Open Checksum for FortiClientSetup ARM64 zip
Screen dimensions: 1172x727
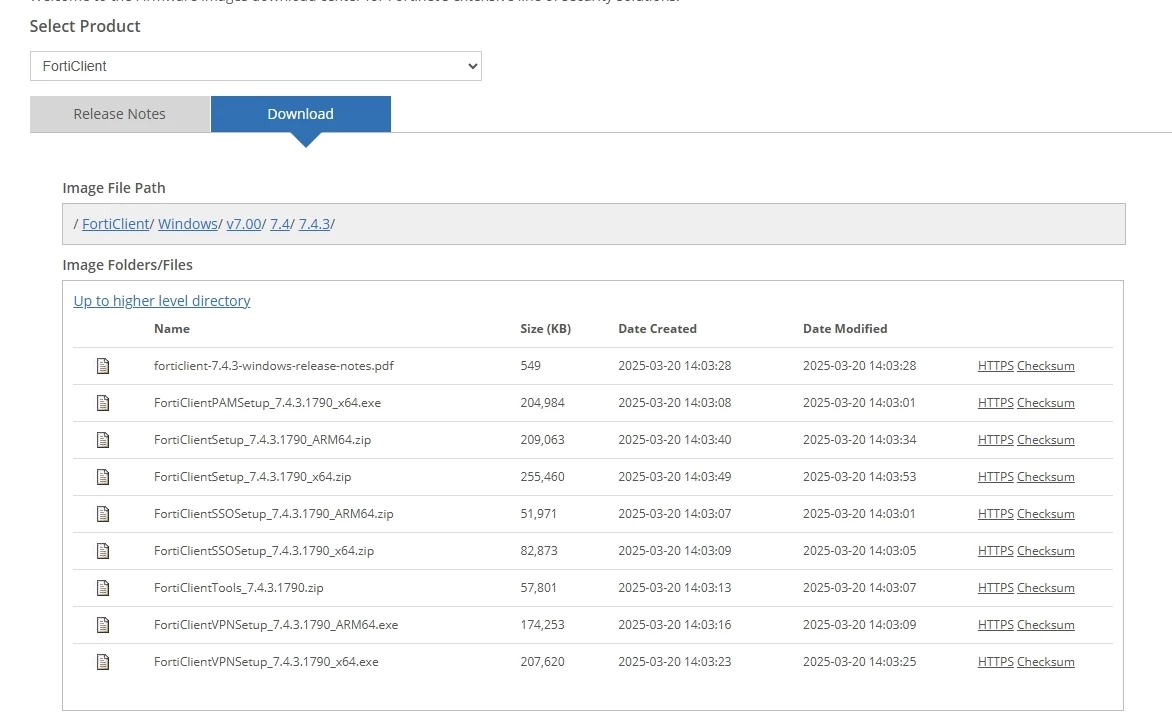click(x=1046, y=439)
